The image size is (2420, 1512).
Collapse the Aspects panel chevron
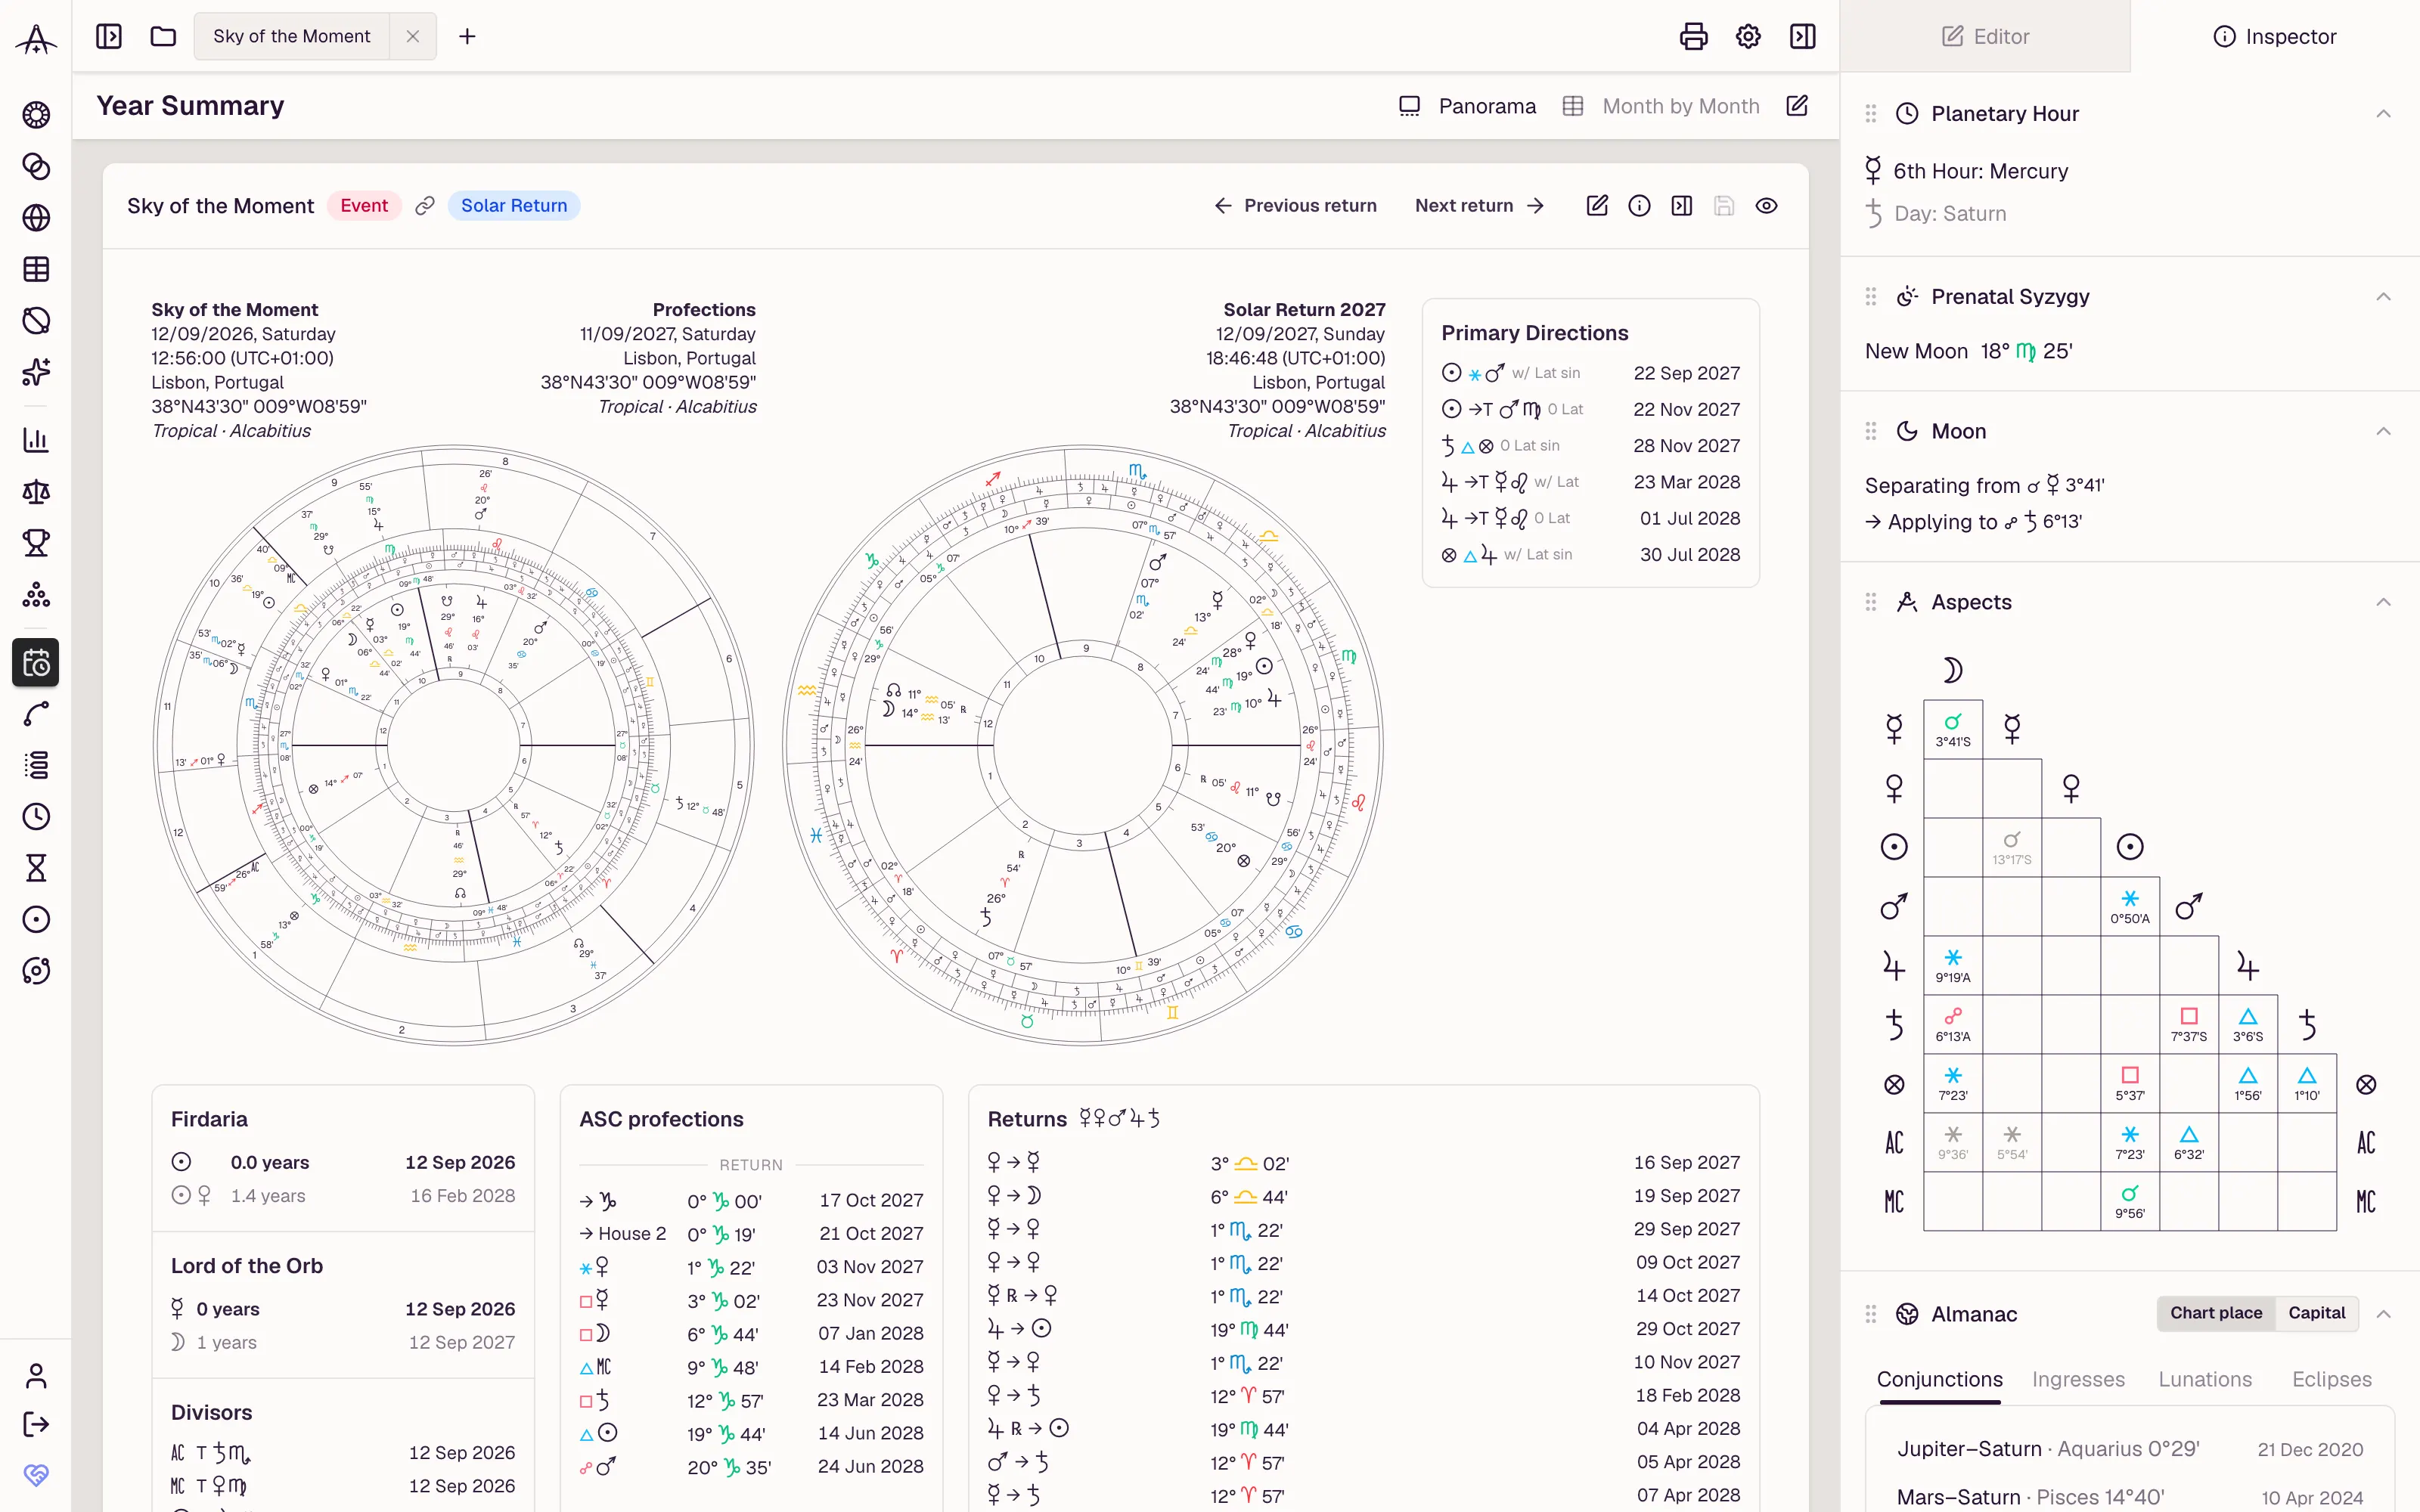(2383, 602)
